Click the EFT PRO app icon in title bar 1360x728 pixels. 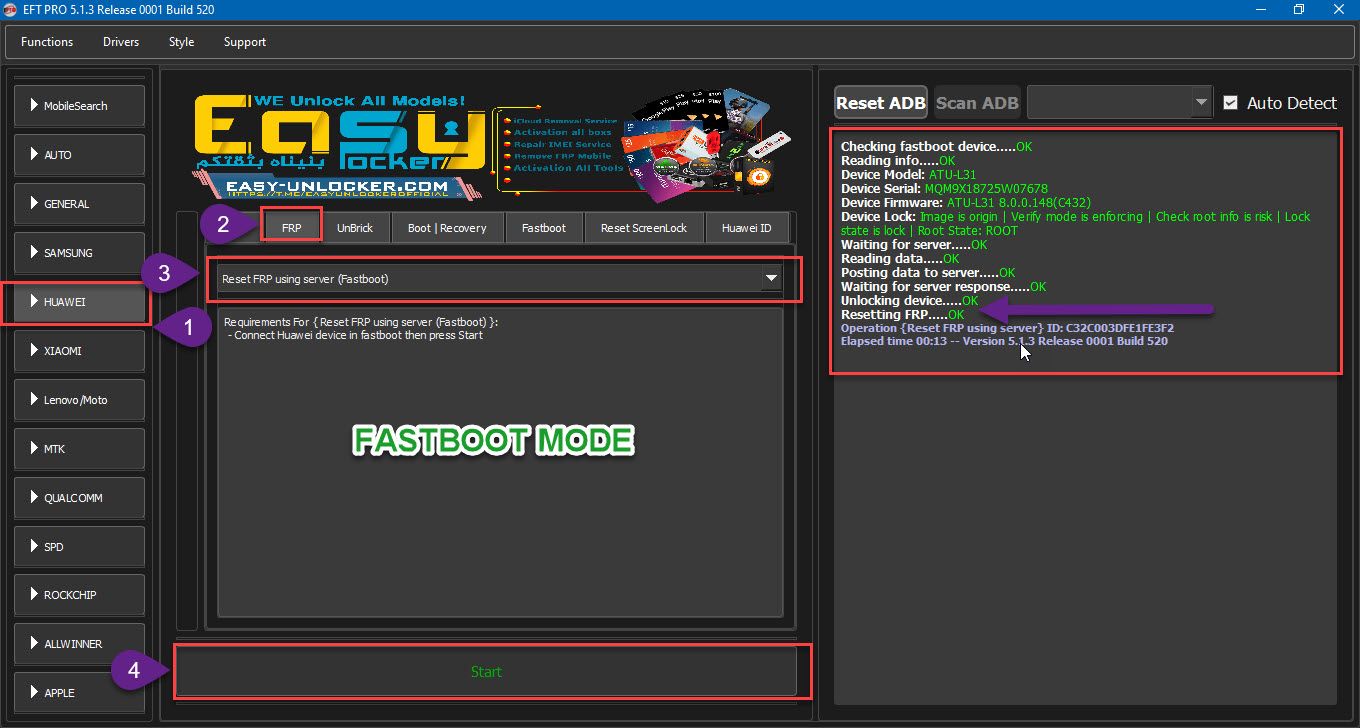click(x=10, y=10)
